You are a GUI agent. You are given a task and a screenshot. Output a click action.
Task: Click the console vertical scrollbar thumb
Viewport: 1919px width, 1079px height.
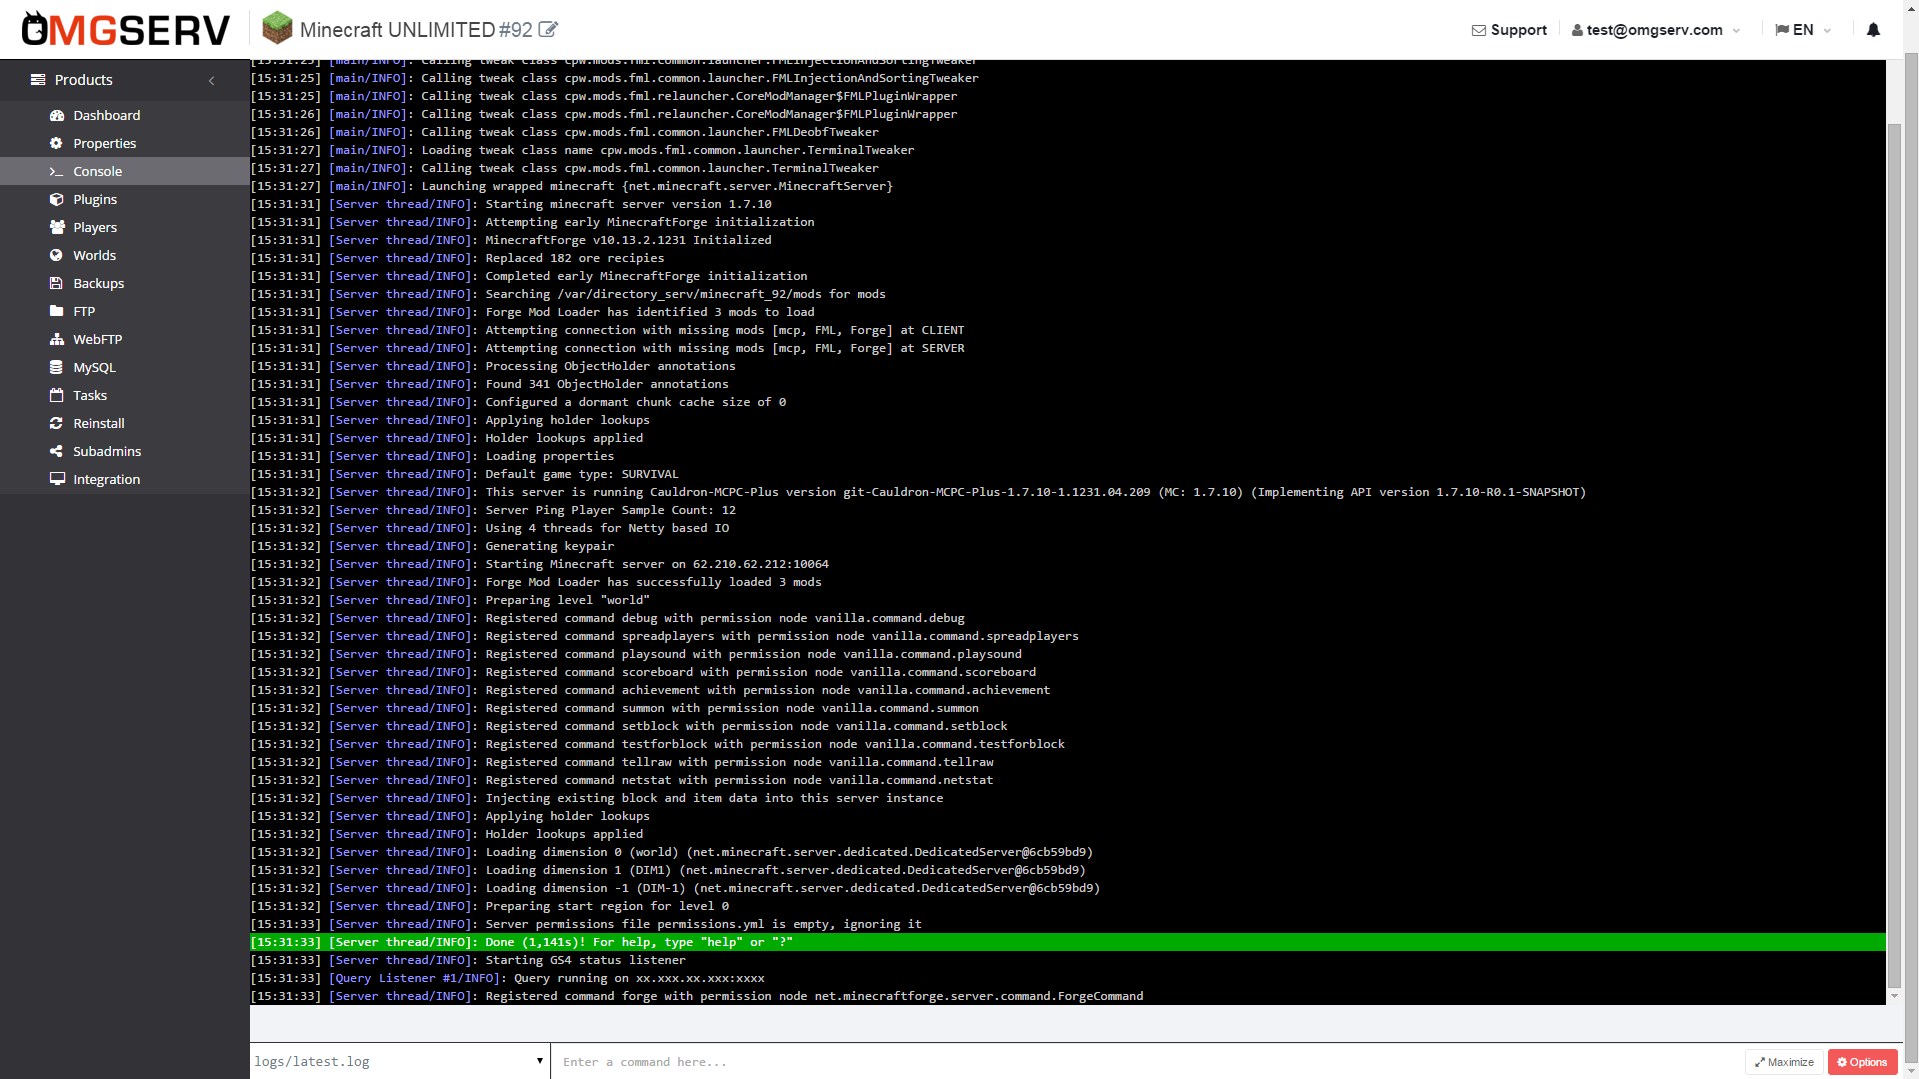click(x=1894, y=555)
